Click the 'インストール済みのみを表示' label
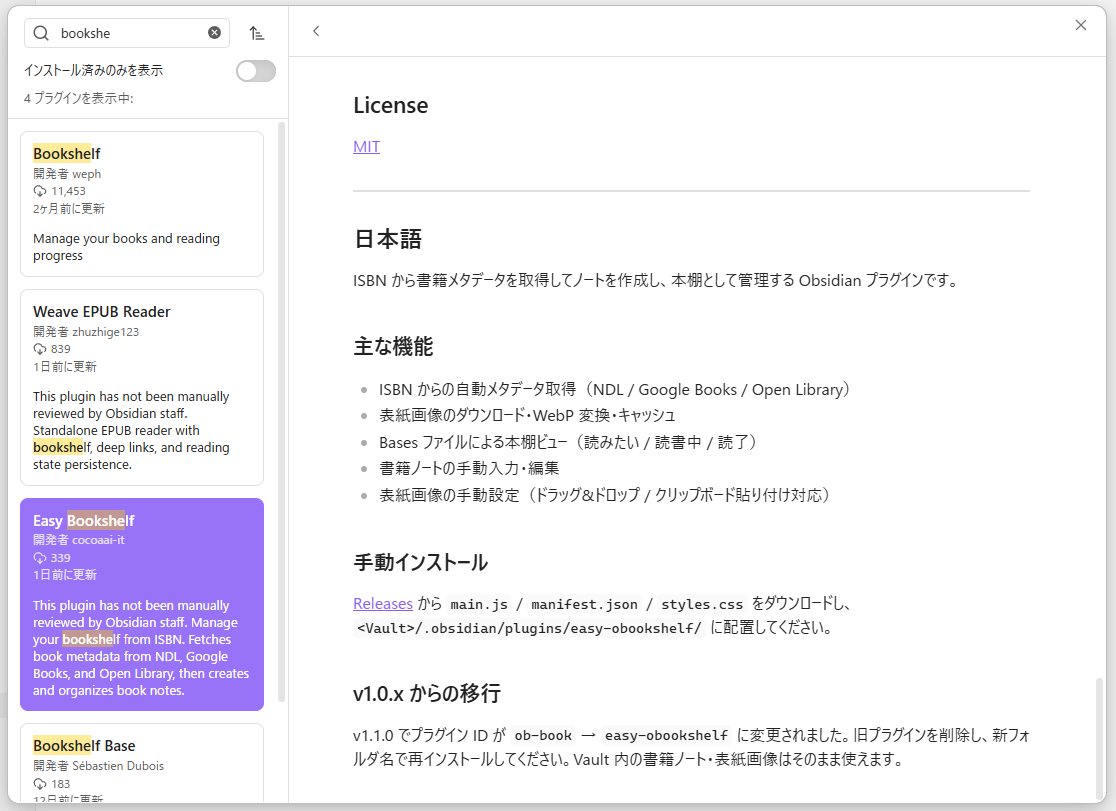This screenshot has height=811, width=1116. [93, 70]
